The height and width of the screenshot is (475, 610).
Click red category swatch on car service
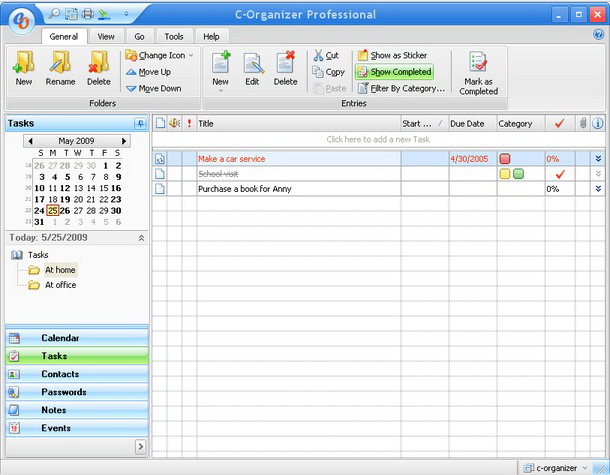(x=505, y=159)
